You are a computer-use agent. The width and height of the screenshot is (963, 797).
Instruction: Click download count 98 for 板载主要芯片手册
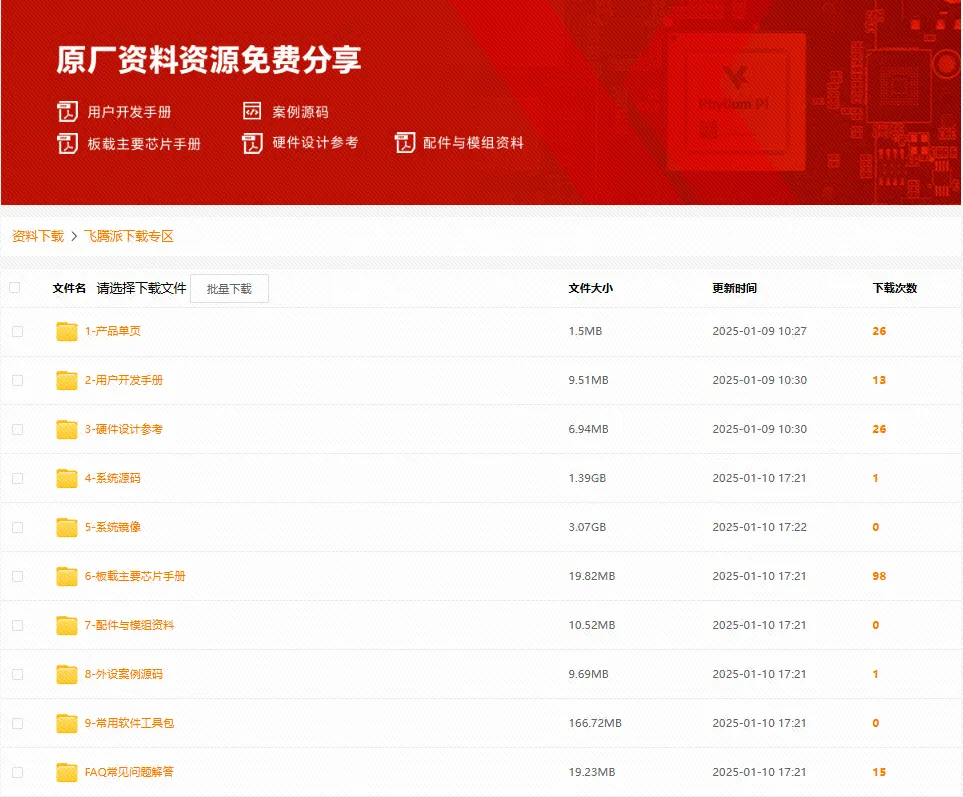click(x=879, y=576)
